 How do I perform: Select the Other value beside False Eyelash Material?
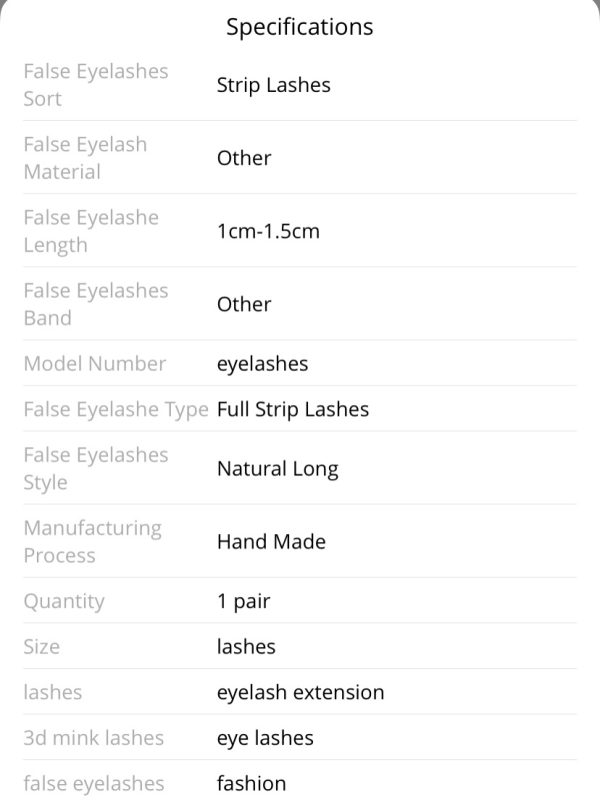244,158
